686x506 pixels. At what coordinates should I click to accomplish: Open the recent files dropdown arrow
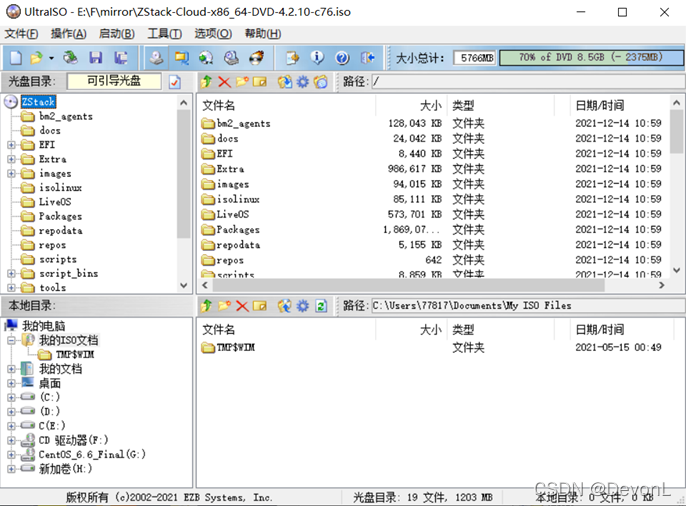(51, 58)
